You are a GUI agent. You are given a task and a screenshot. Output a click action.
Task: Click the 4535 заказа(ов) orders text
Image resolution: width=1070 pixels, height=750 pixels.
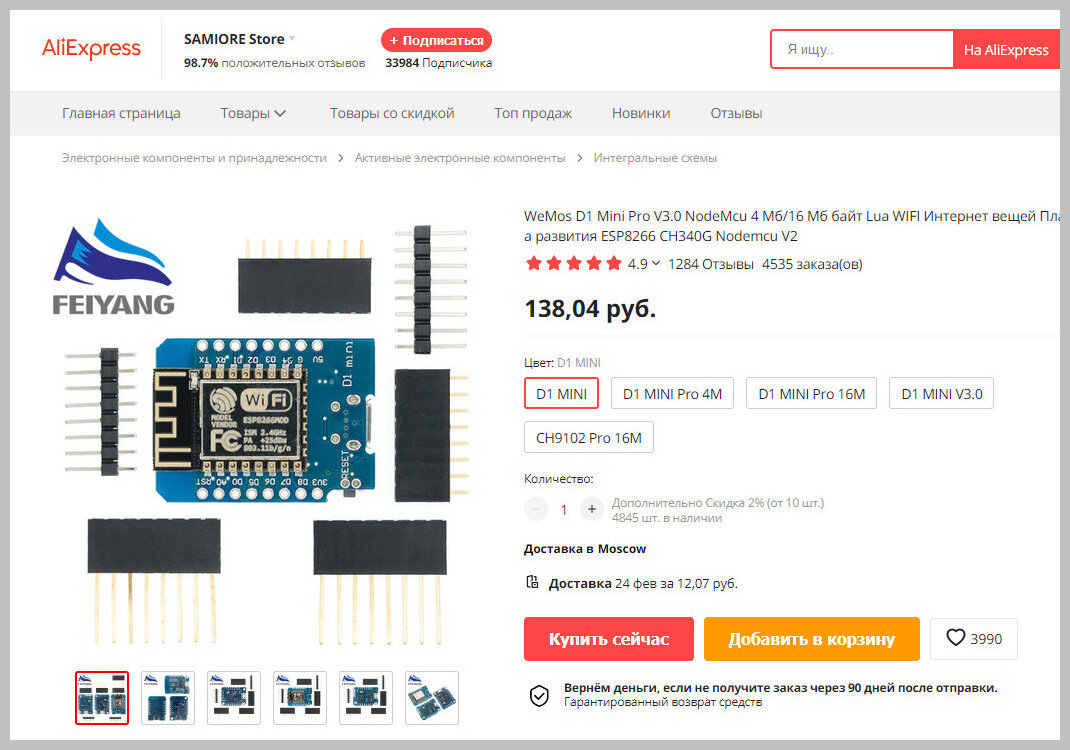click(812, 264)
